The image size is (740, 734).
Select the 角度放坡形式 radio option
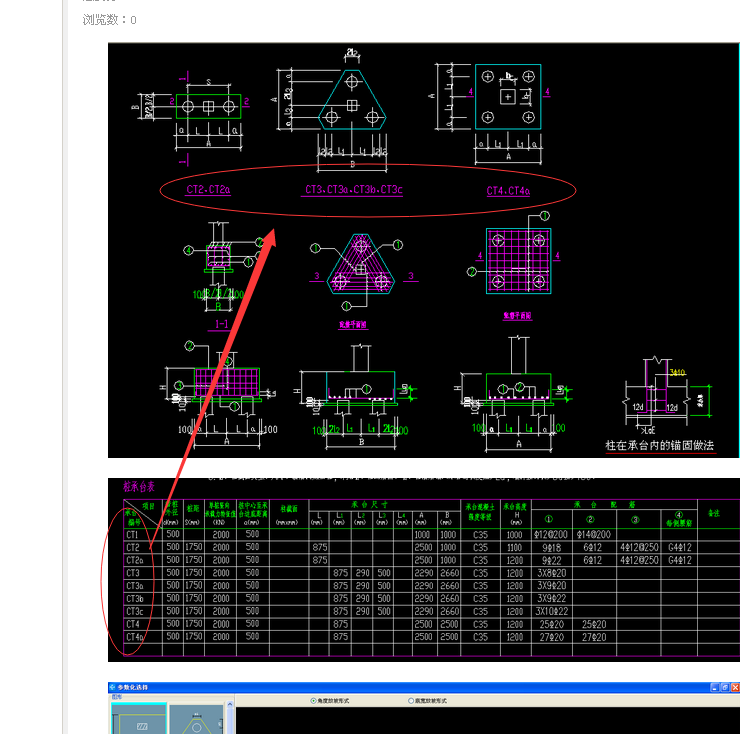(330, 700)
